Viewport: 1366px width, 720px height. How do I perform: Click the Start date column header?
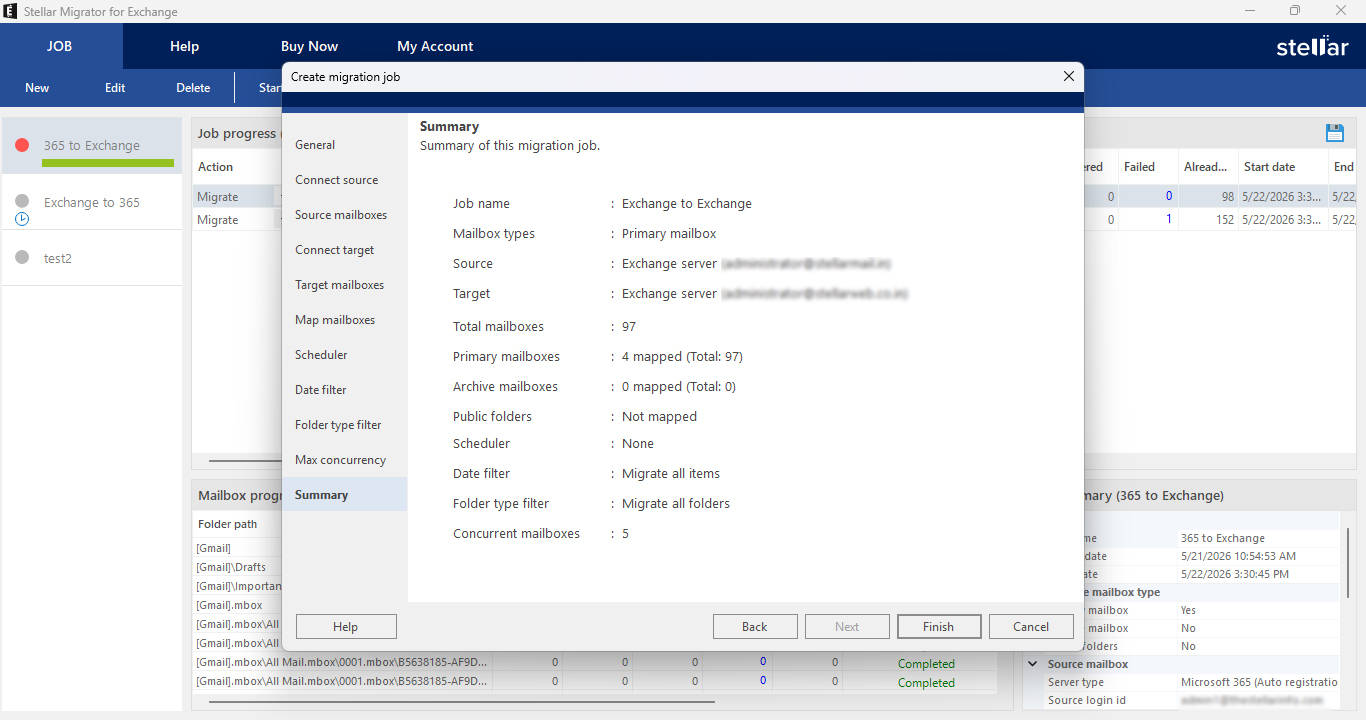[1269, 167]
